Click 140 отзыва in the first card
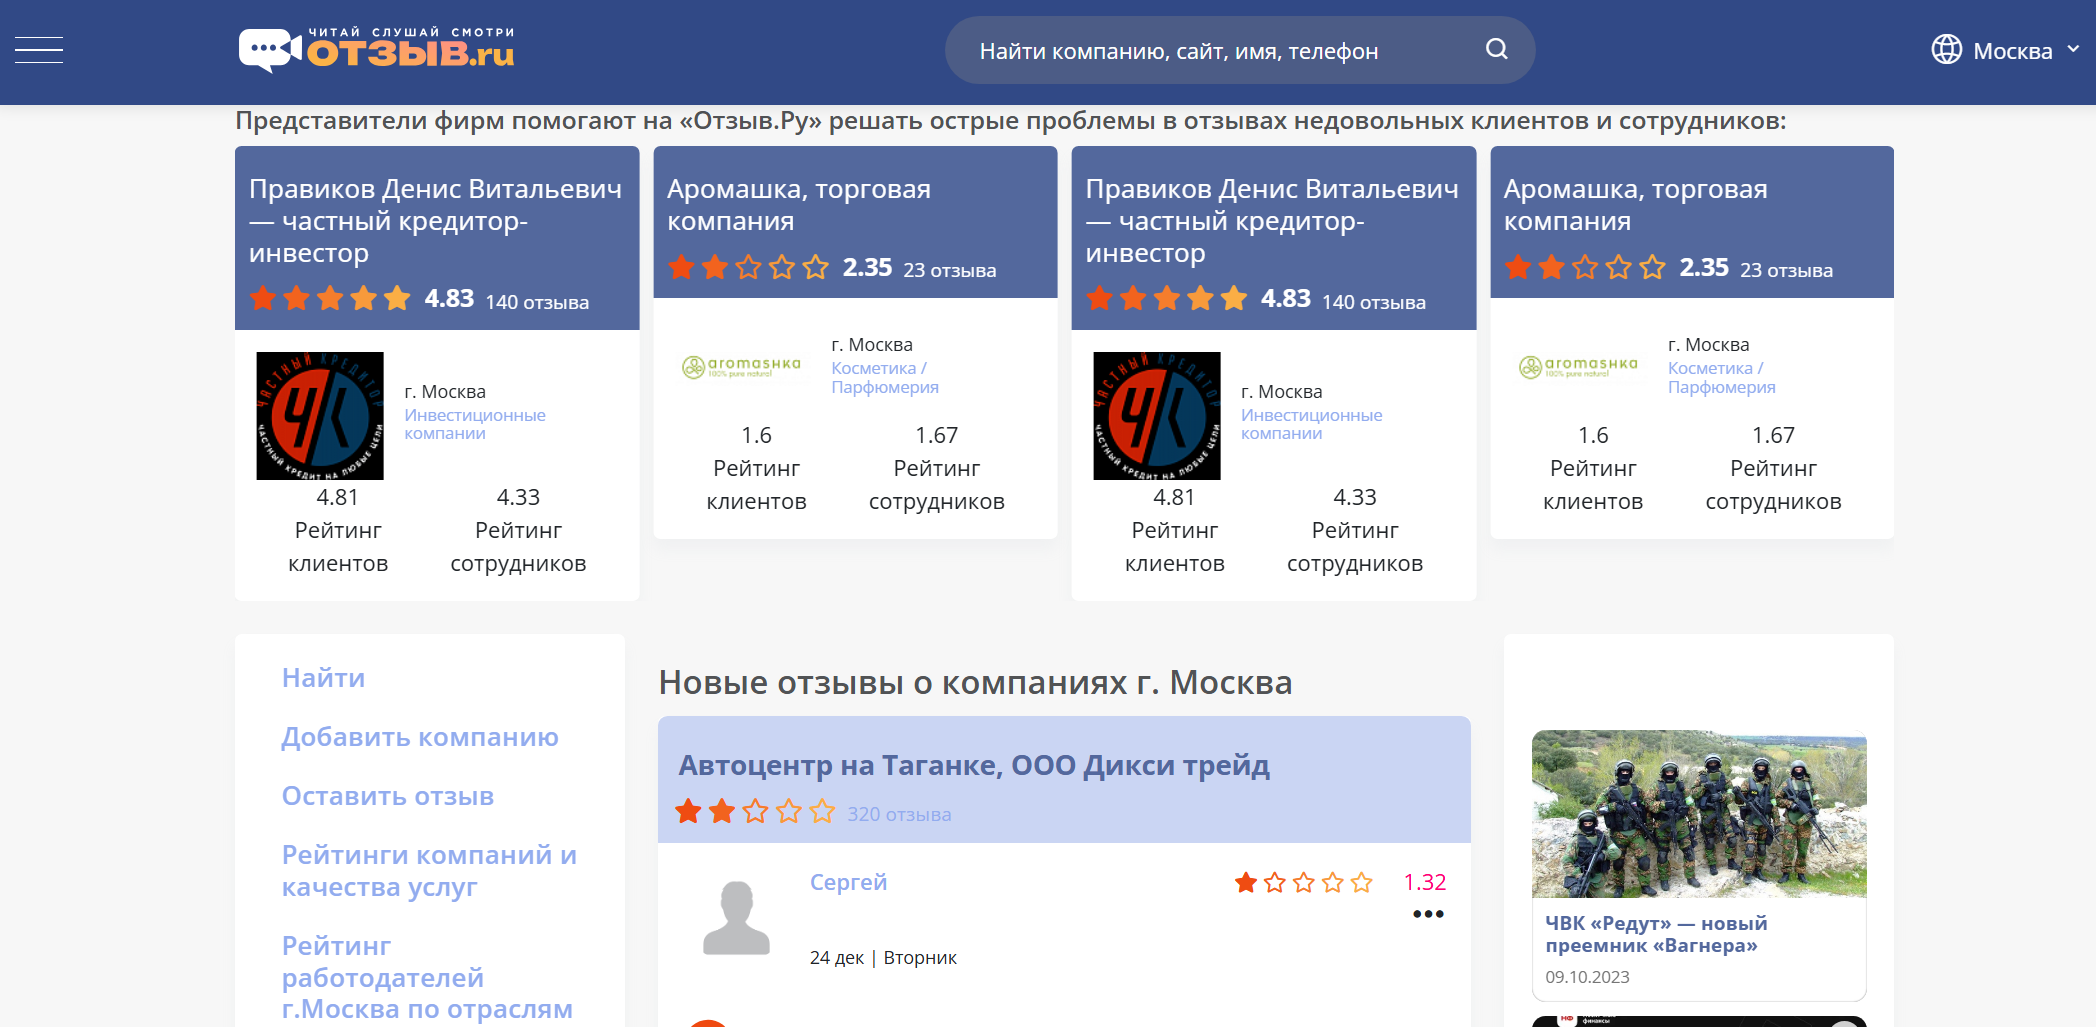The width and height of the screenshot is (2096, 1027). (537, 302)
